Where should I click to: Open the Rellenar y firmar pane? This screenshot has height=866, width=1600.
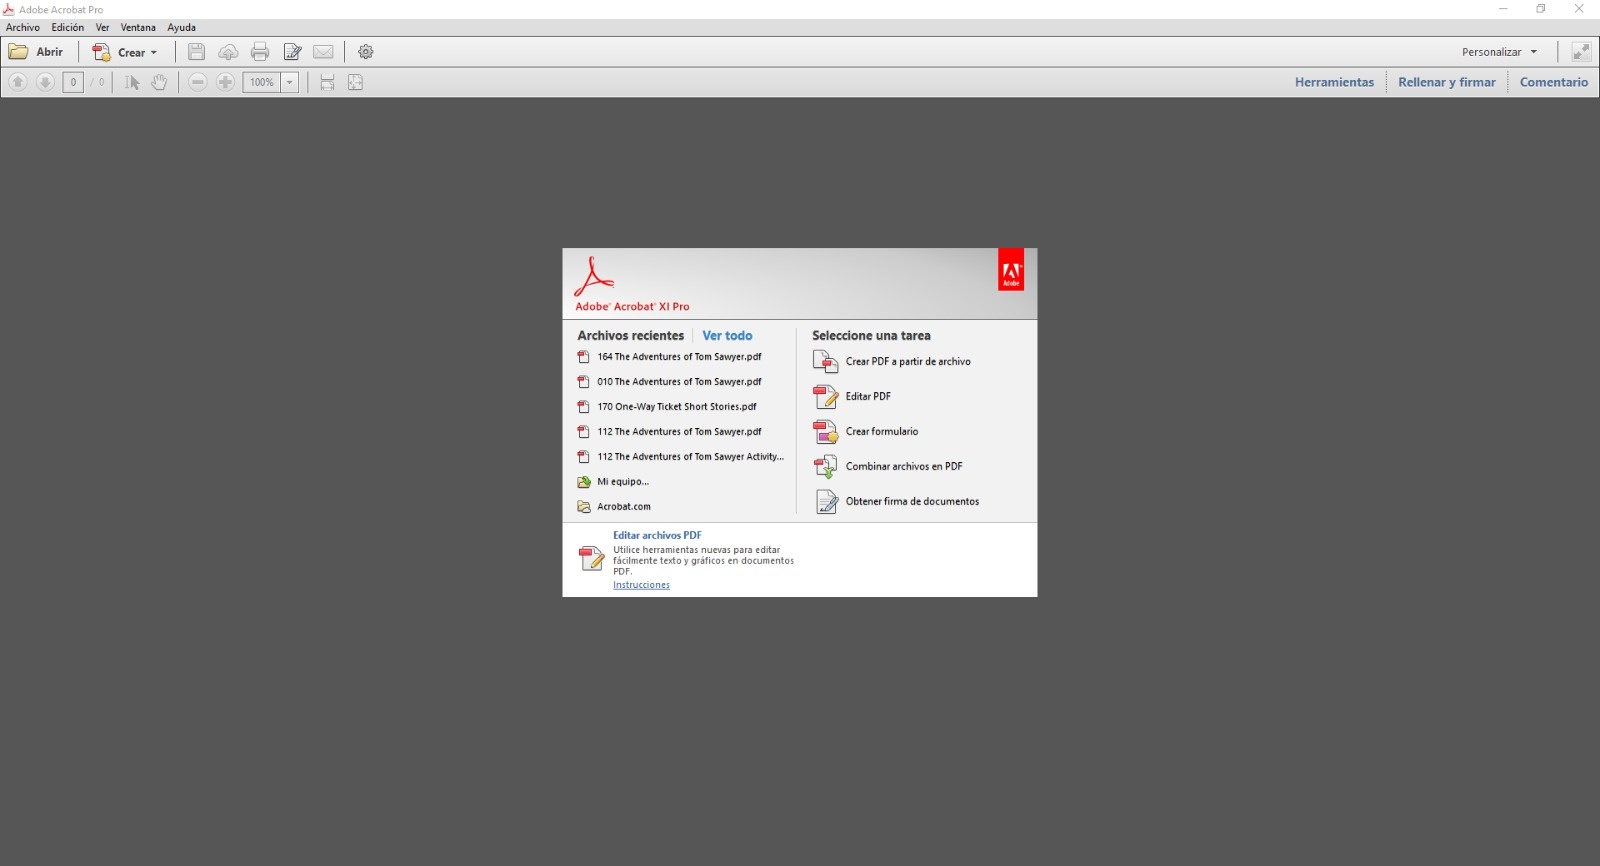point(1447,82)
